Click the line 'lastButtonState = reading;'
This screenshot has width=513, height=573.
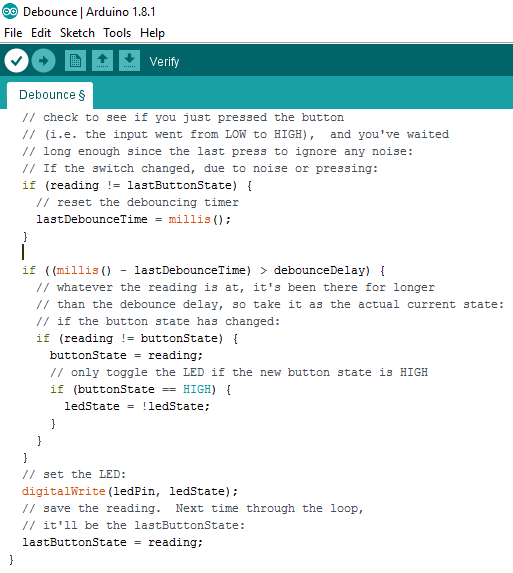112,542
